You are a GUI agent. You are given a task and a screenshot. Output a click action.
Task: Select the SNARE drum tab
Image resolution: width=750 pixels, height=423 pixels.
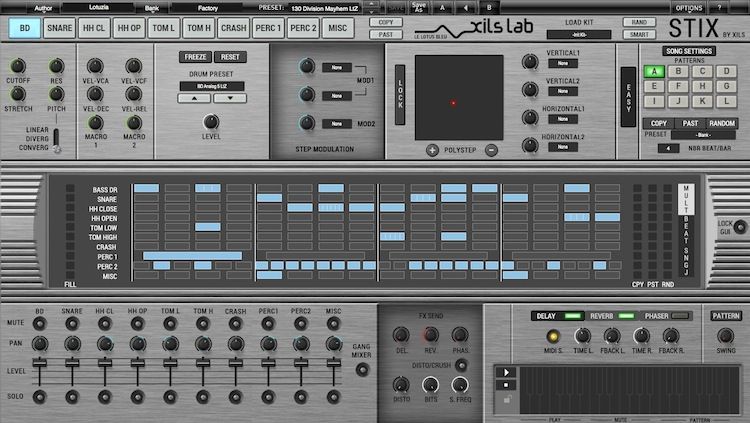[x=60, y=28]
